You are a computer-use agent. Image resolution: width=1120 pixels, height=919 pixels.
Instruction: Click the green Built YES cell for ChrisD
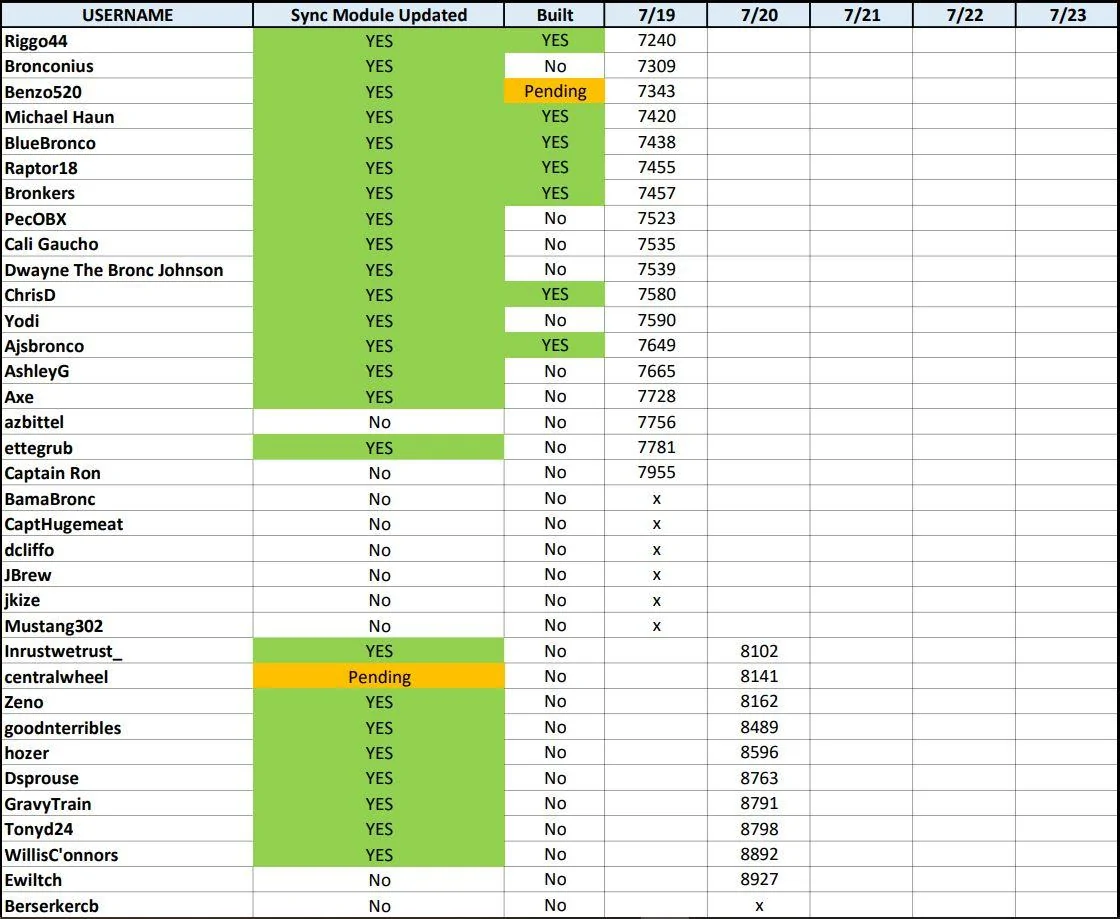pyautogui.click(x=554, y=294)
